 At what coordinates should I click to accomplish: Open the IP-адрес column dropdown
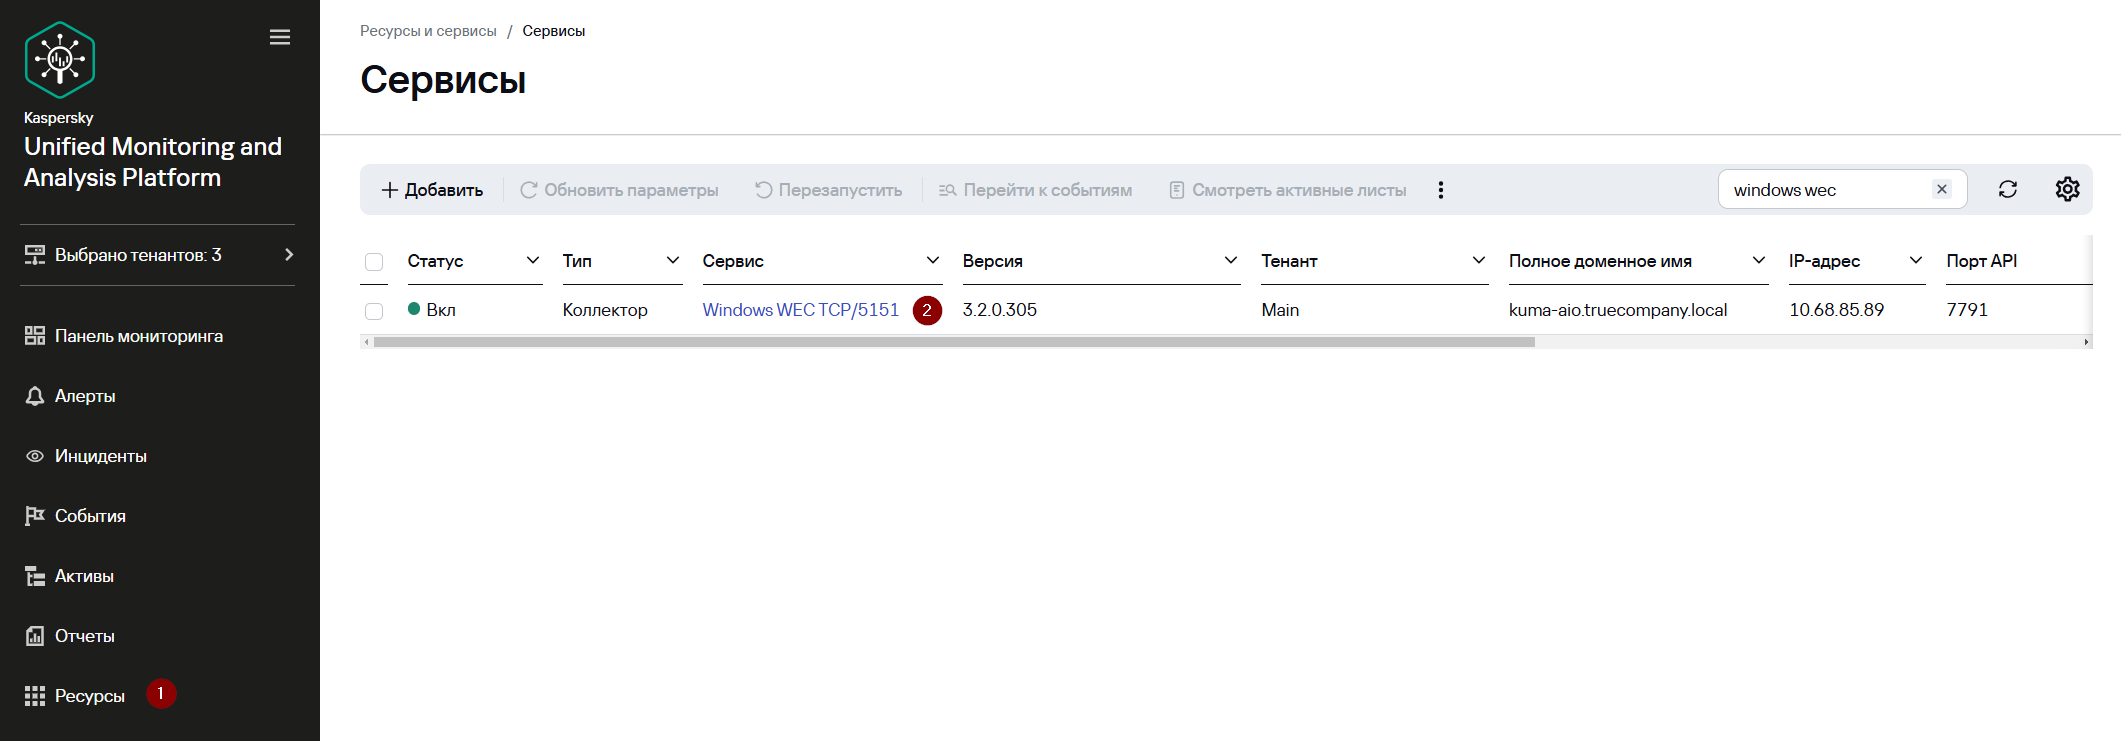(x=1916, y=261)
